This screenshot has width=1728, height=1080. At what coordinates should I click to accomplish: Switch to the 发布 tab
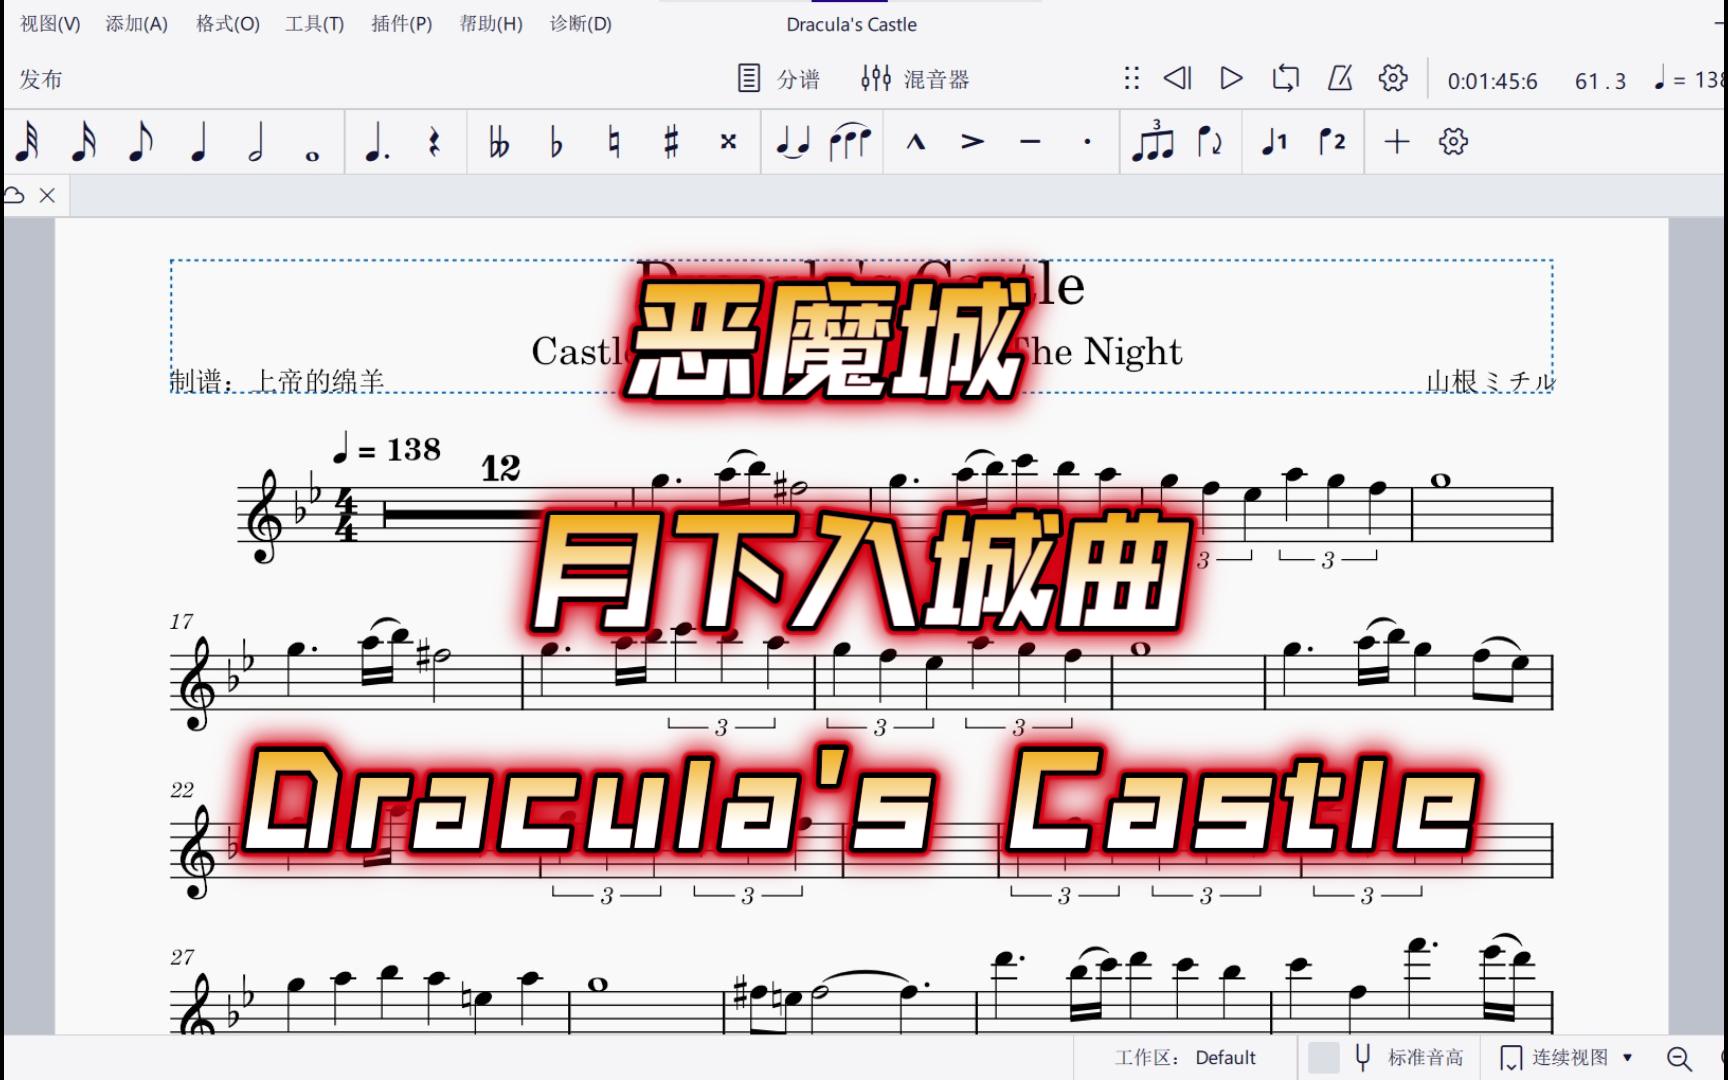[x=41, y=79]
